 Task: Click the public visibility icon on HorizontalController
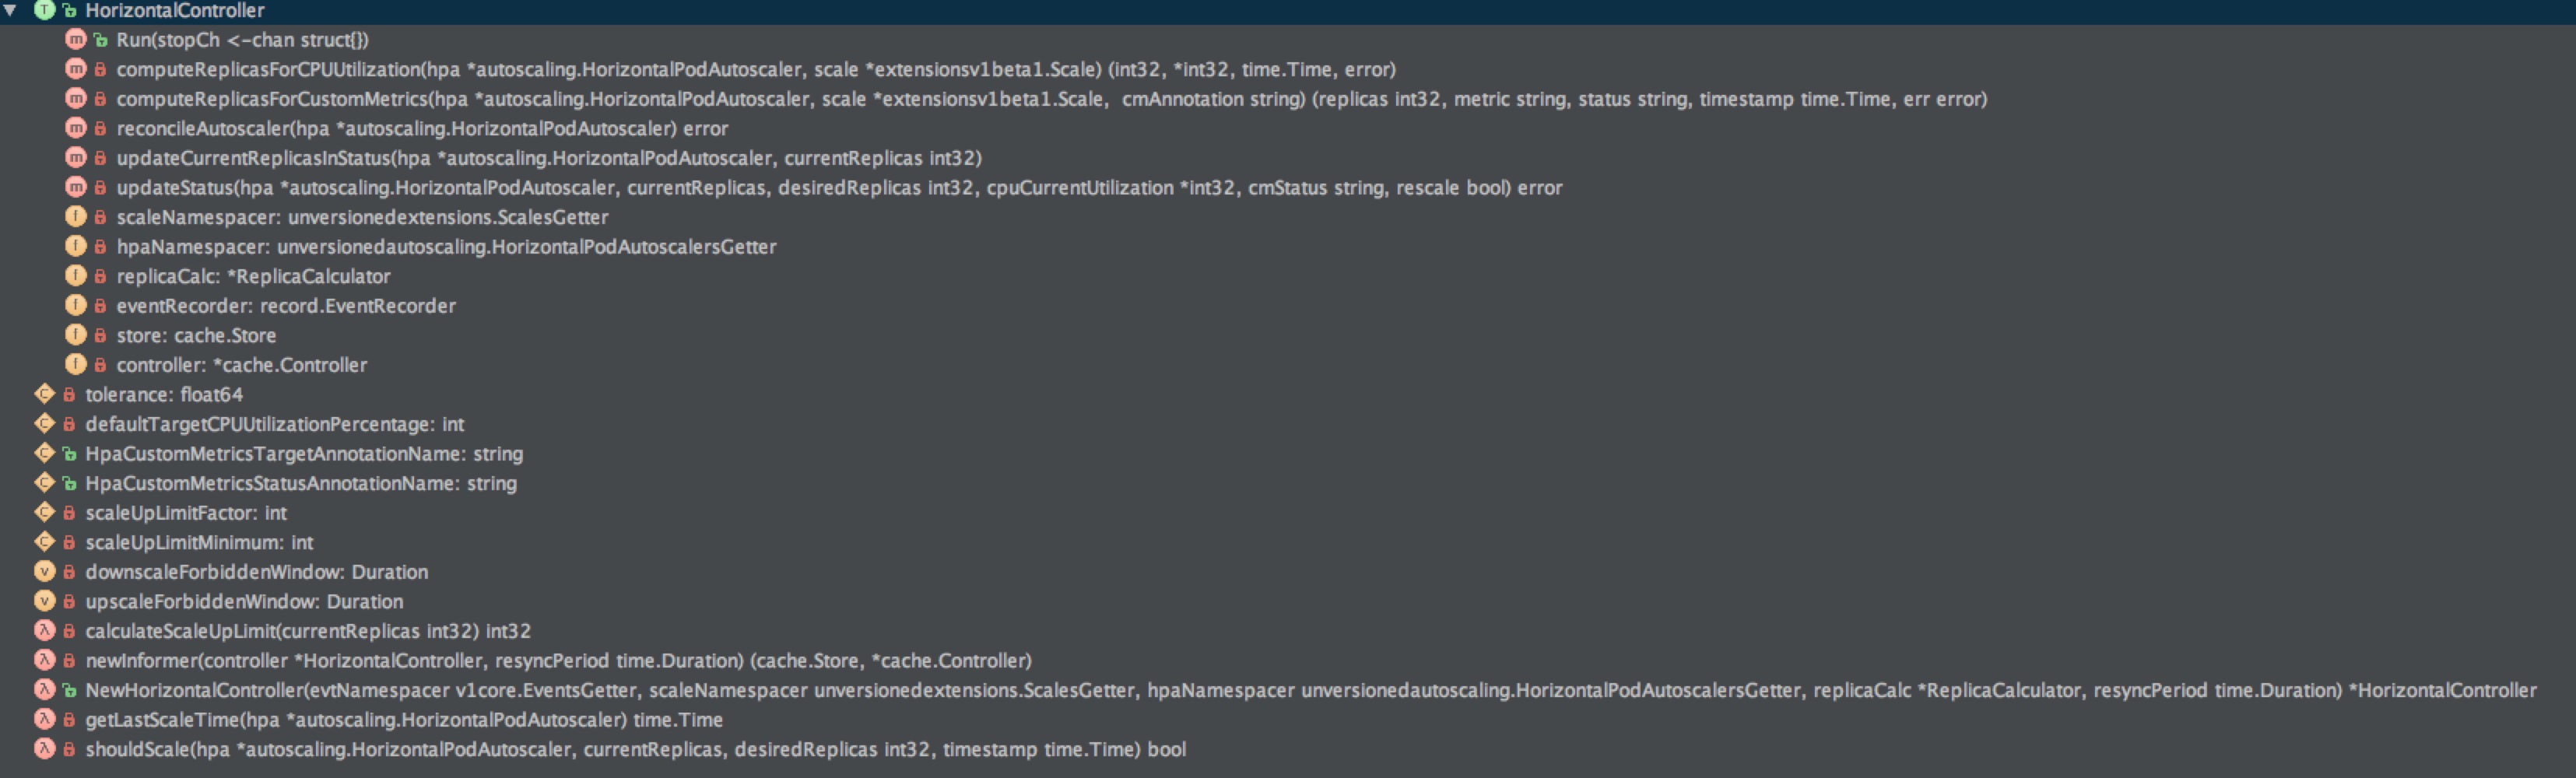point(69,11)
